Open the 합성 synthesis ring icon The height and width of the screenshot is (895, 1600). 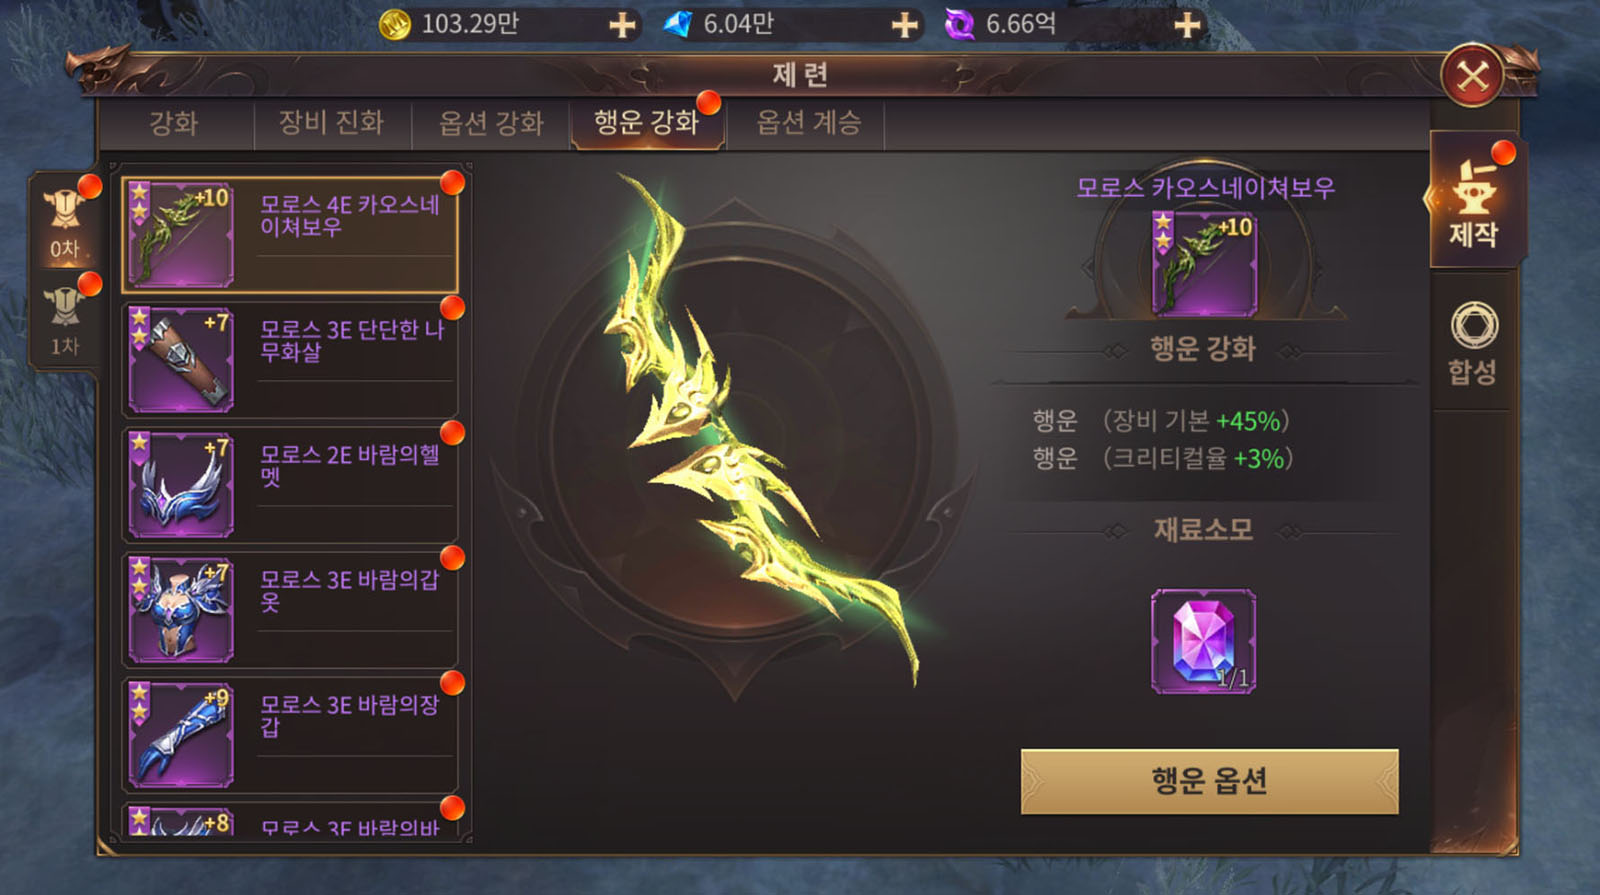point(1474,342)
